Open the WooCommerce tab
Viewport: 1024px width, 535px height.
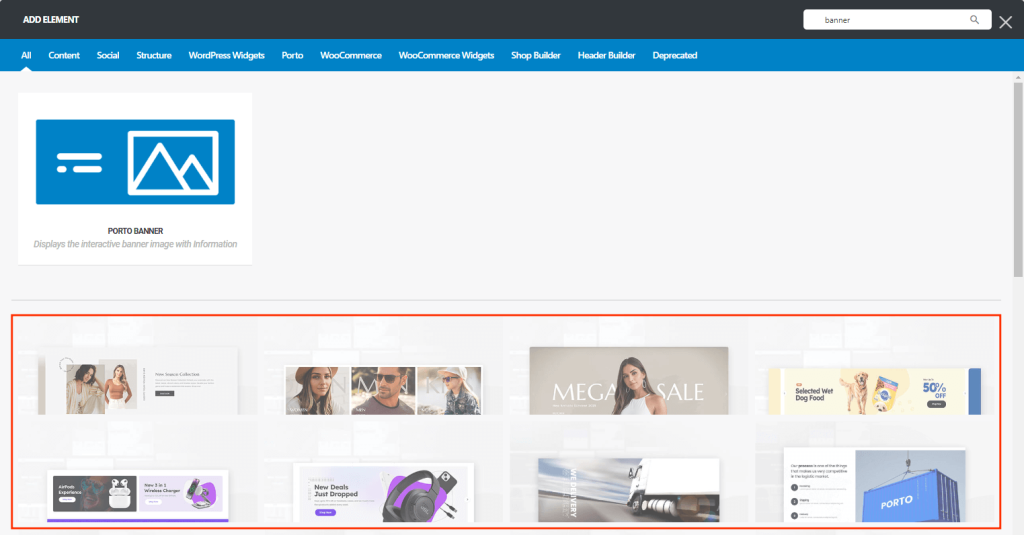pyautogui.click(x=351, y=55)
